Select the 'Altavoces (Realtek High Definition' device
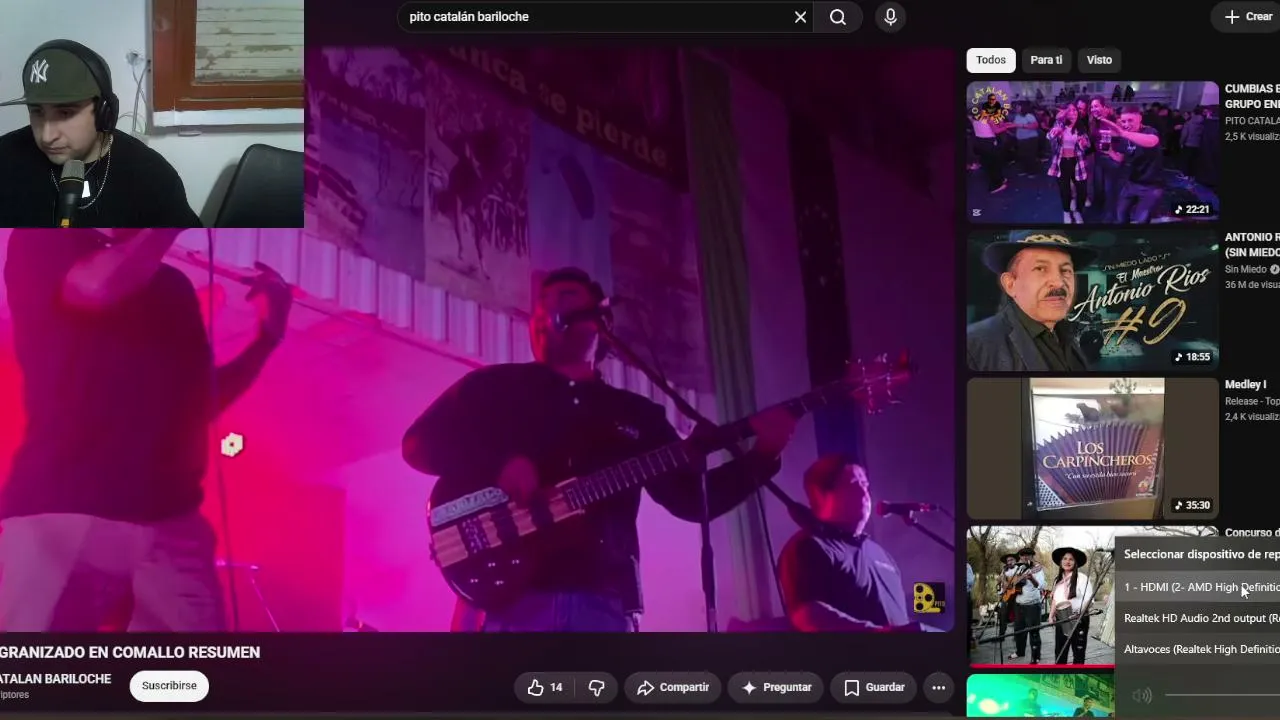The width and height of the screenshot is (1280, 720). (1198, 649)
